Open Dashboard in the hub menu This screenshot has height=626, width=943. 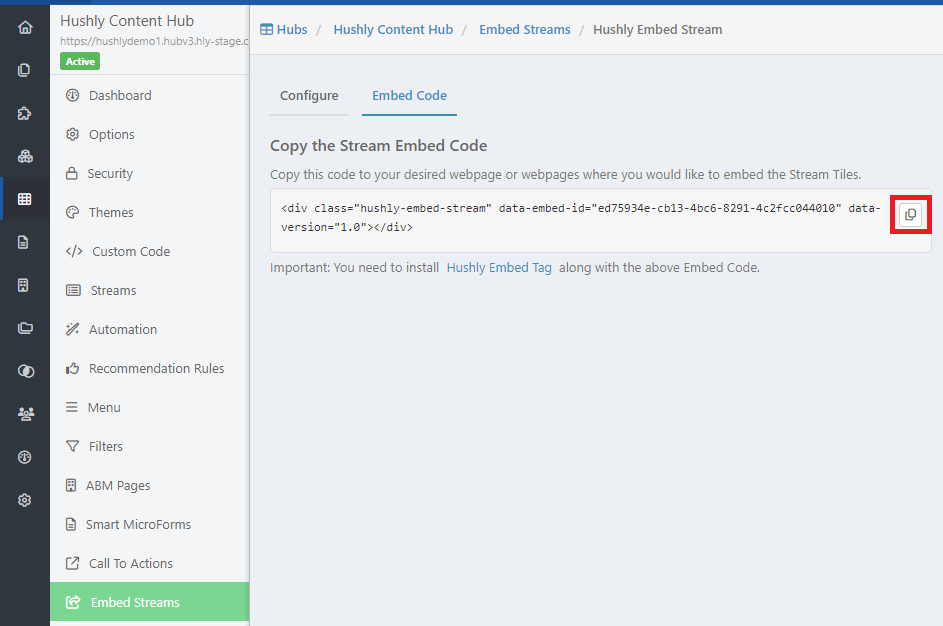[149, 95]
